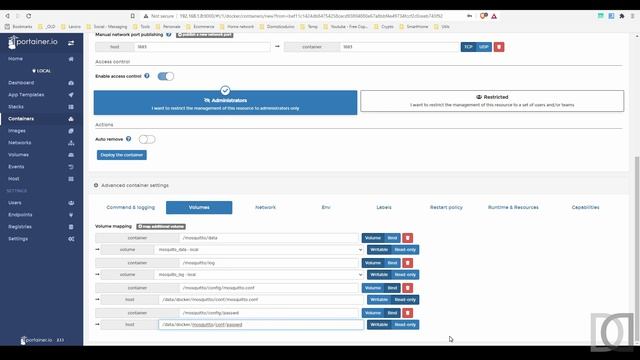Image resolution: width=640 pixels, height=360 pixels.
Task: Delete the /mosquitto/config/passwd volume mapping
Action: [x=407, y=313]
